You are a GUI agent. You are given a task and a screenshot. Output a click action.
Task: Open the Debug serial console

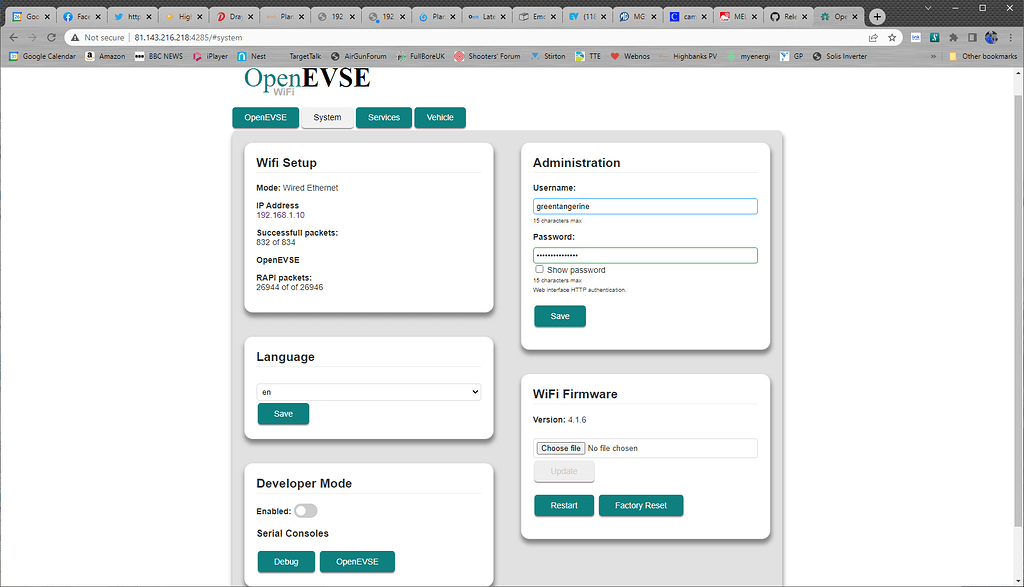[x=286, y=561]
